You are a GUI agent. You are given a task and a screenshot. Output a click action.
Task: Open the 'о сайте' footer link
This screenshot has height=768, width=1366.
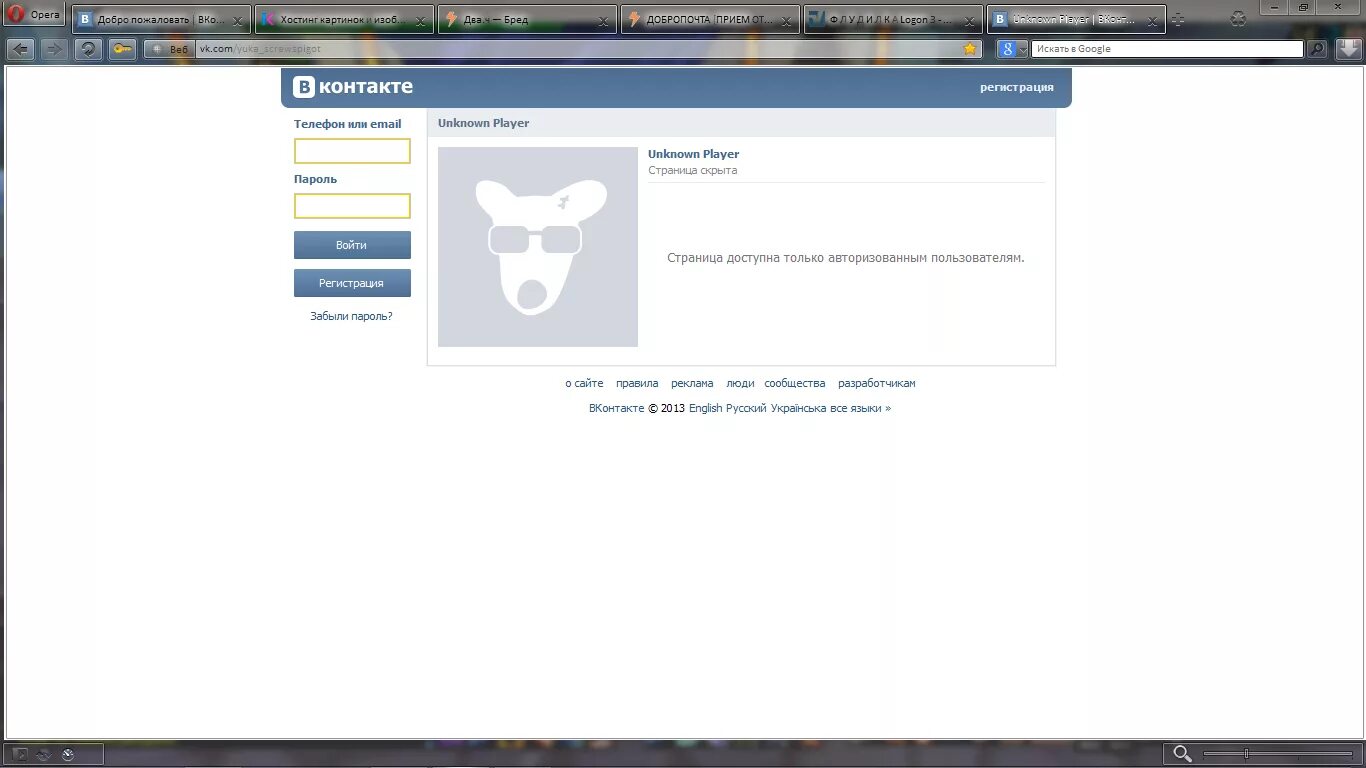(584, 383)
